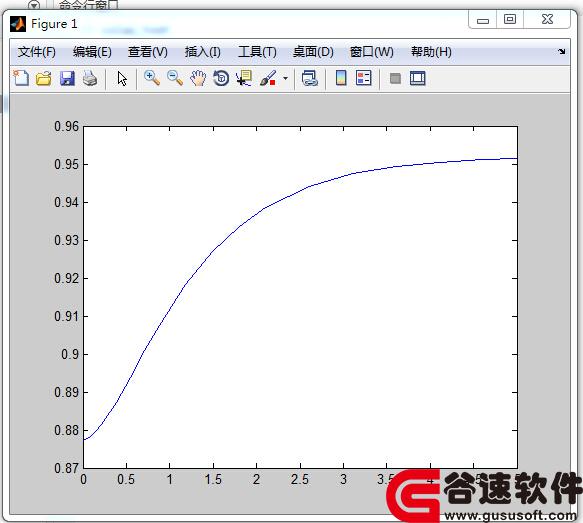Enable the Rotate 3D tool
Image resolution: width=583 pixels, height=523 pixels.
point(221,78)
